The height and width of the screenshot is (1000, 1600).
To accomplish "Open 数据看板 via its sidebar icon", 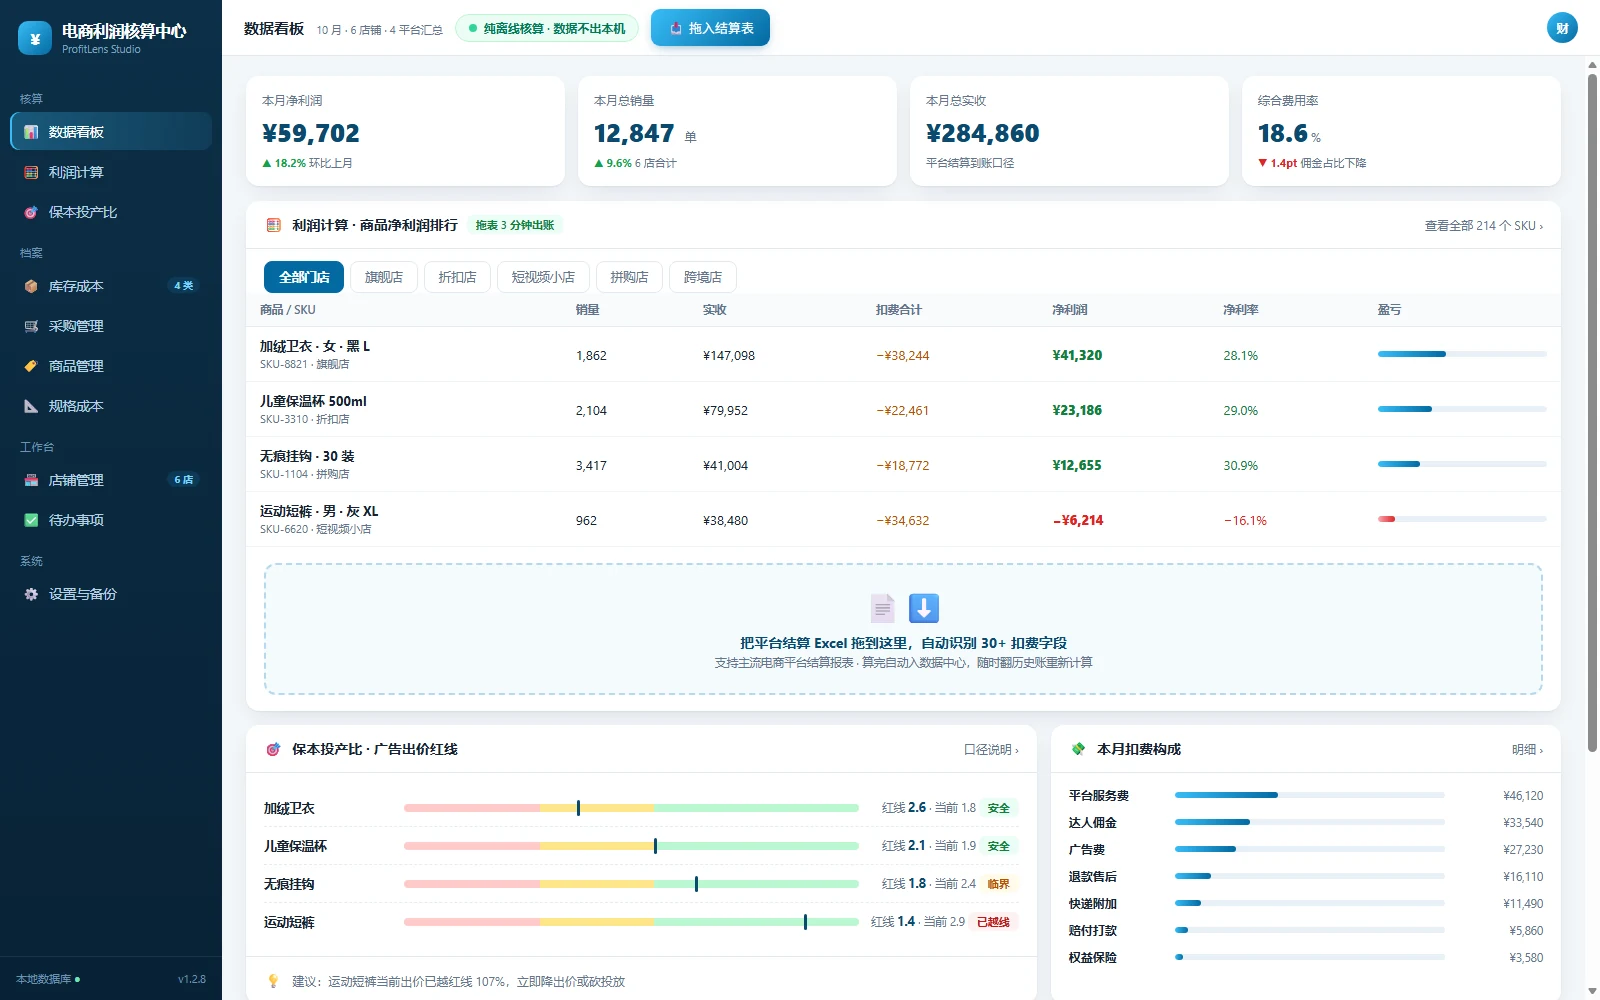I will [31, 132].
